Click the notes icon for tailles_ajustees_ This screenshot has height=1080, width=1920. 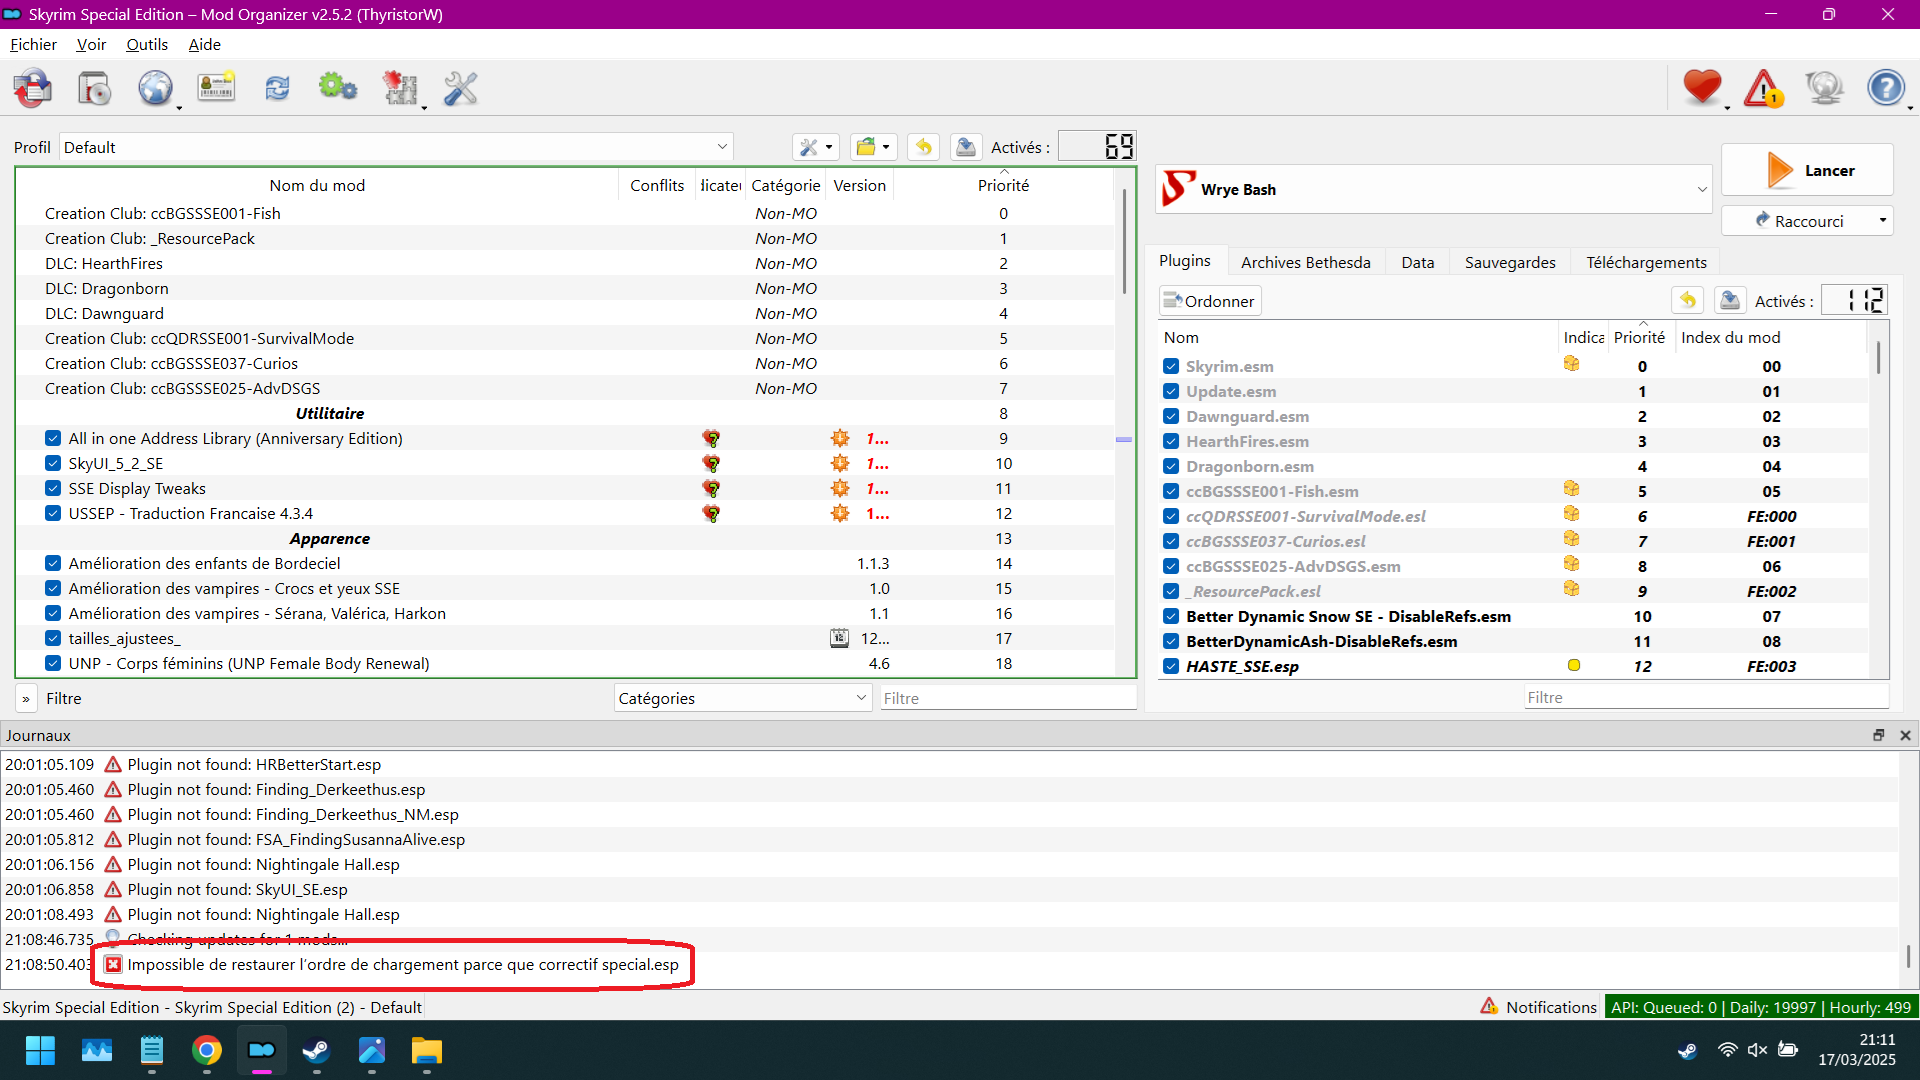click(x=840, y=638)
